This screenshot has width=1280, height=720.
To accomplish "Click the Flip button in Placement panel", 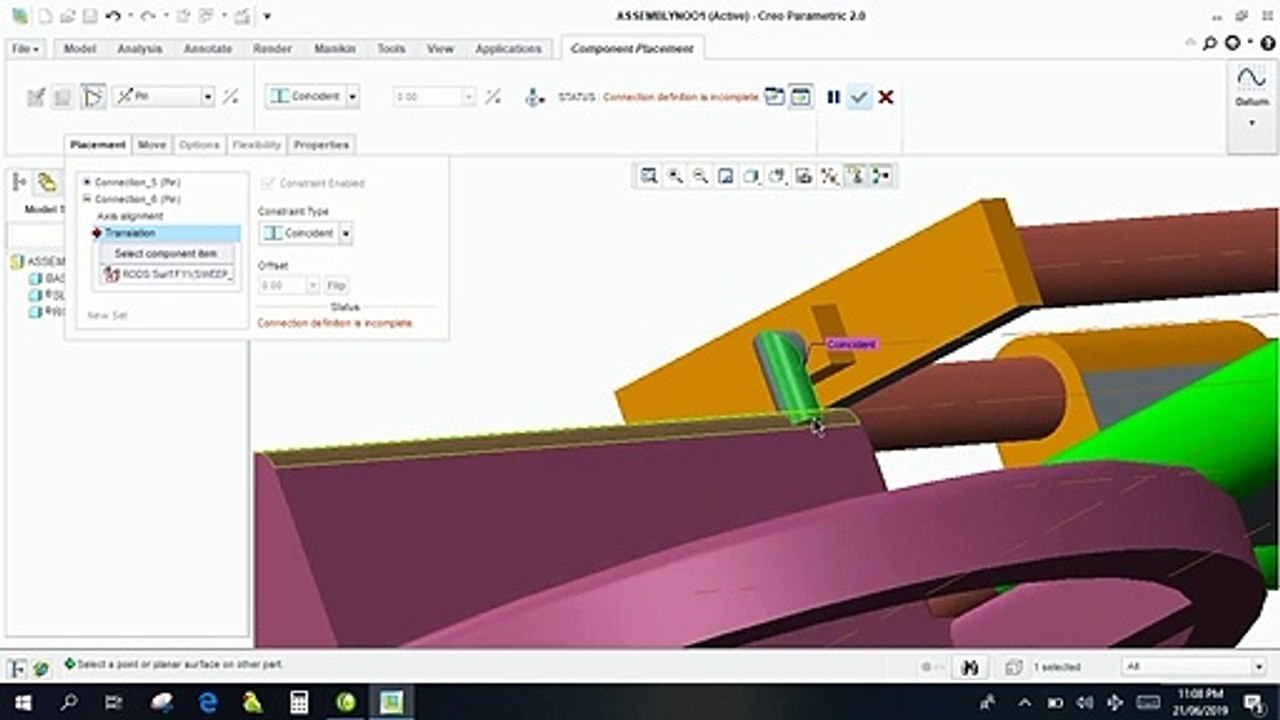I will click(336, 286).
